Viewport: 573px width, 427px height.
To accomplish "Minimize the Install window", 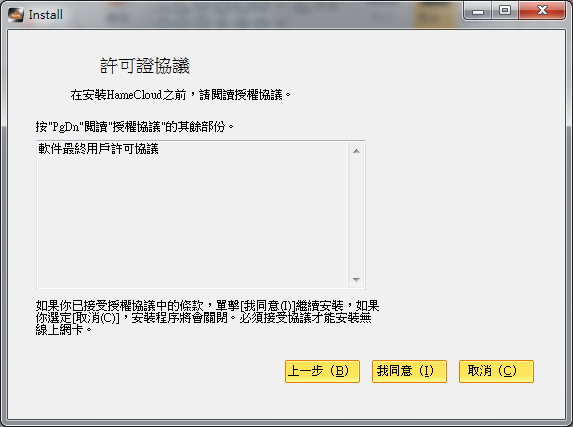I will (478, 11).
